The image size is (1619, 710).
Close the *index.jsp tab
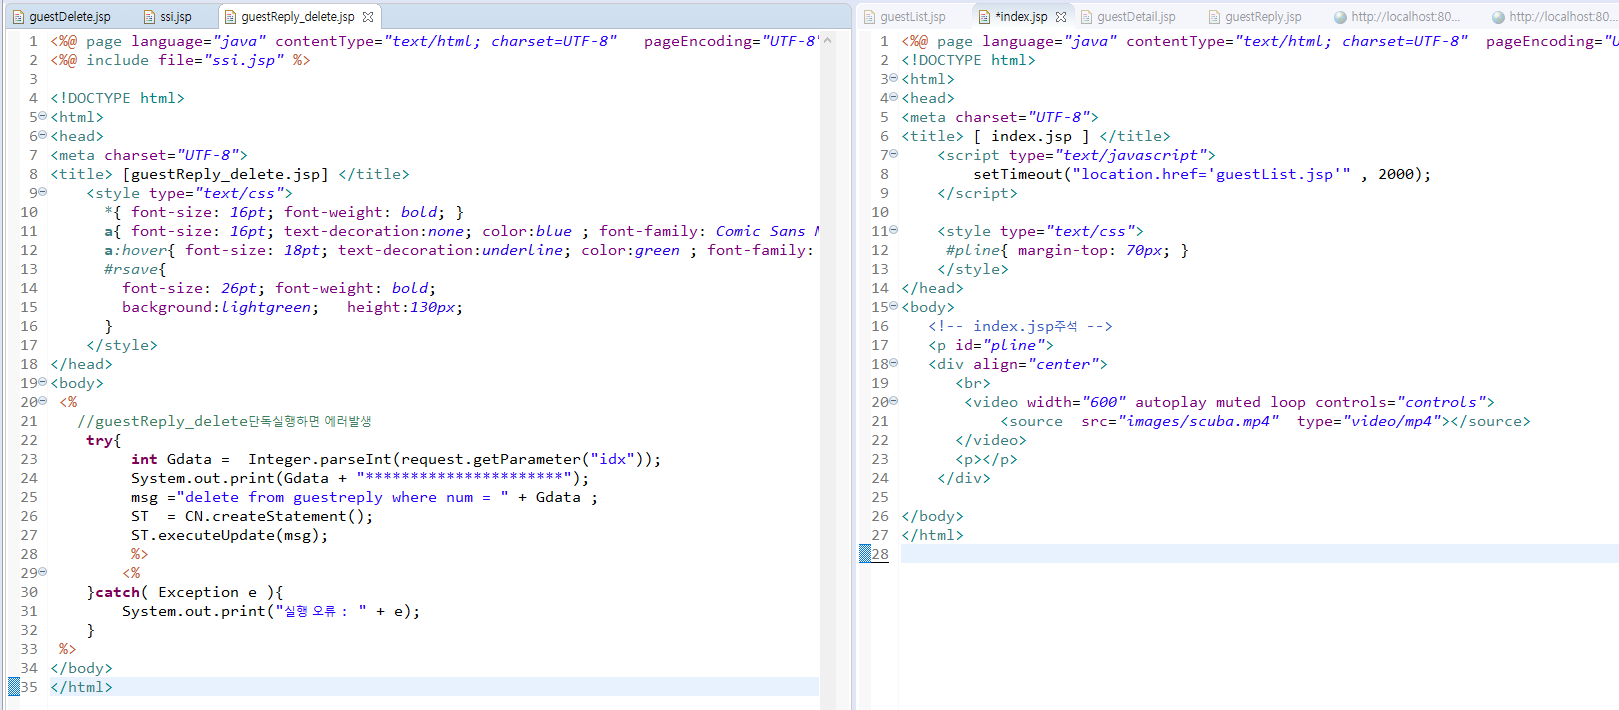[x=1061, y=17]
